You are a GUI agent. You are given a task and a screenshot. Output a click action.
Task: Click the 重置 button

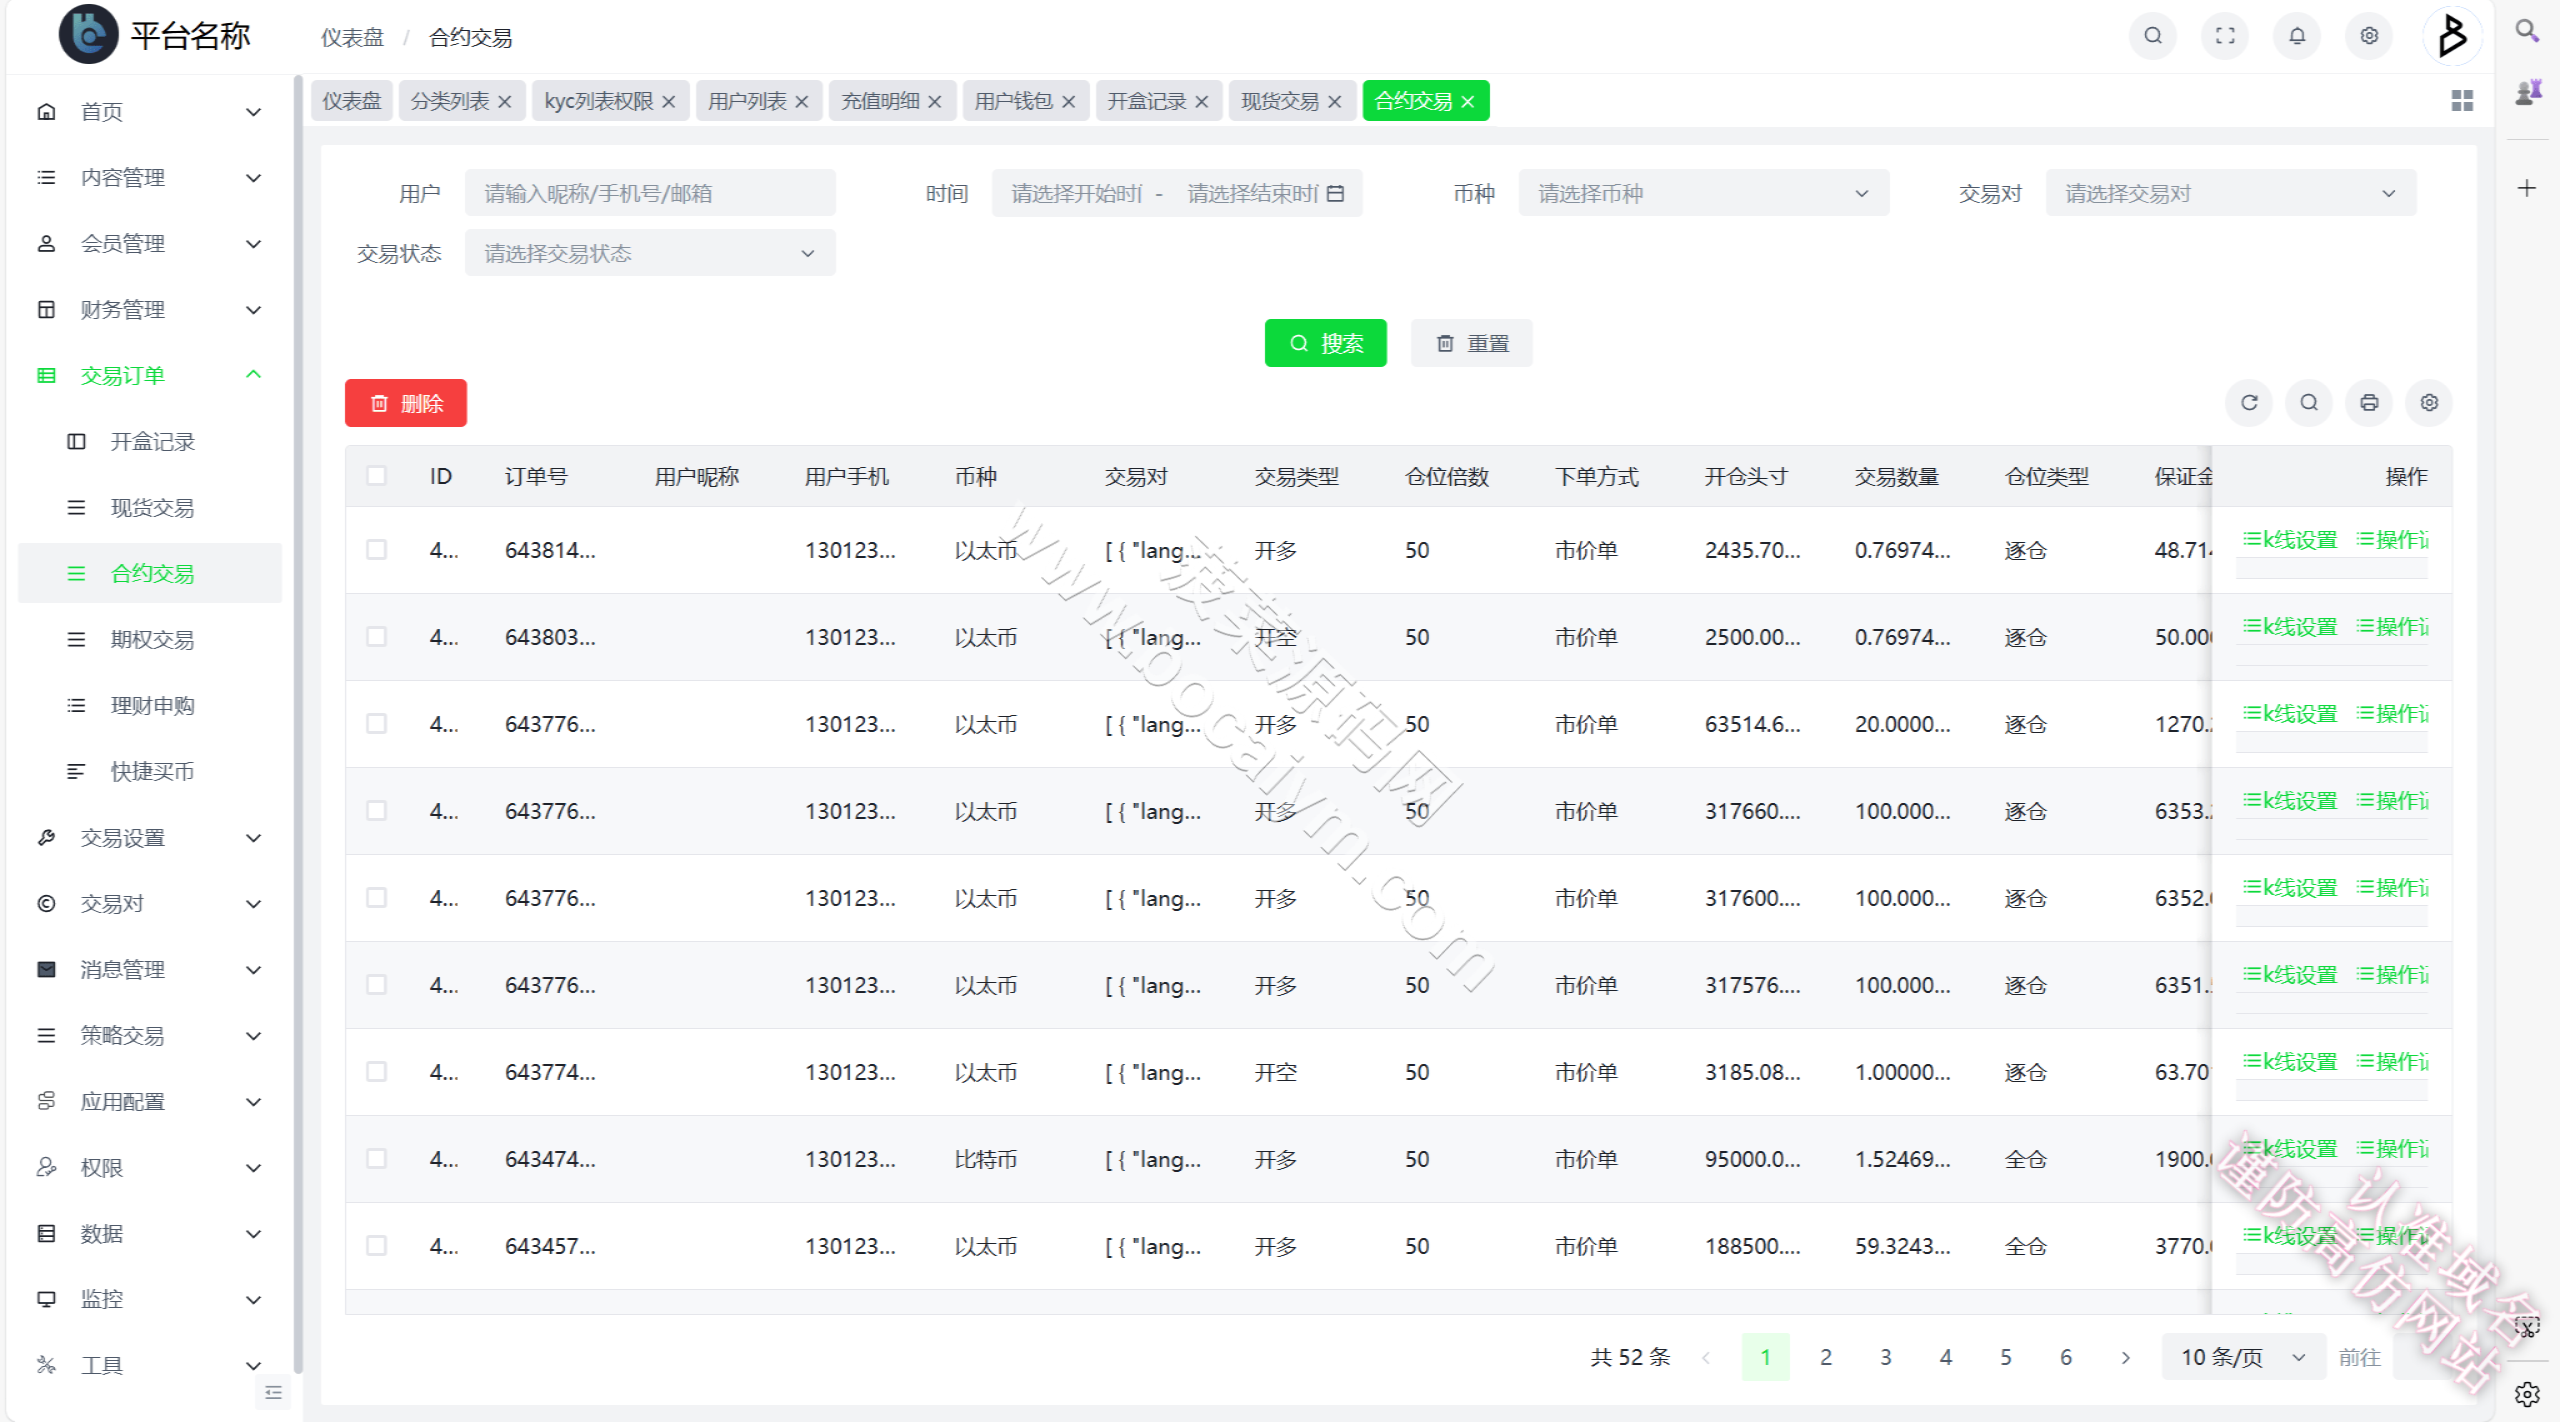point(1471,344)
